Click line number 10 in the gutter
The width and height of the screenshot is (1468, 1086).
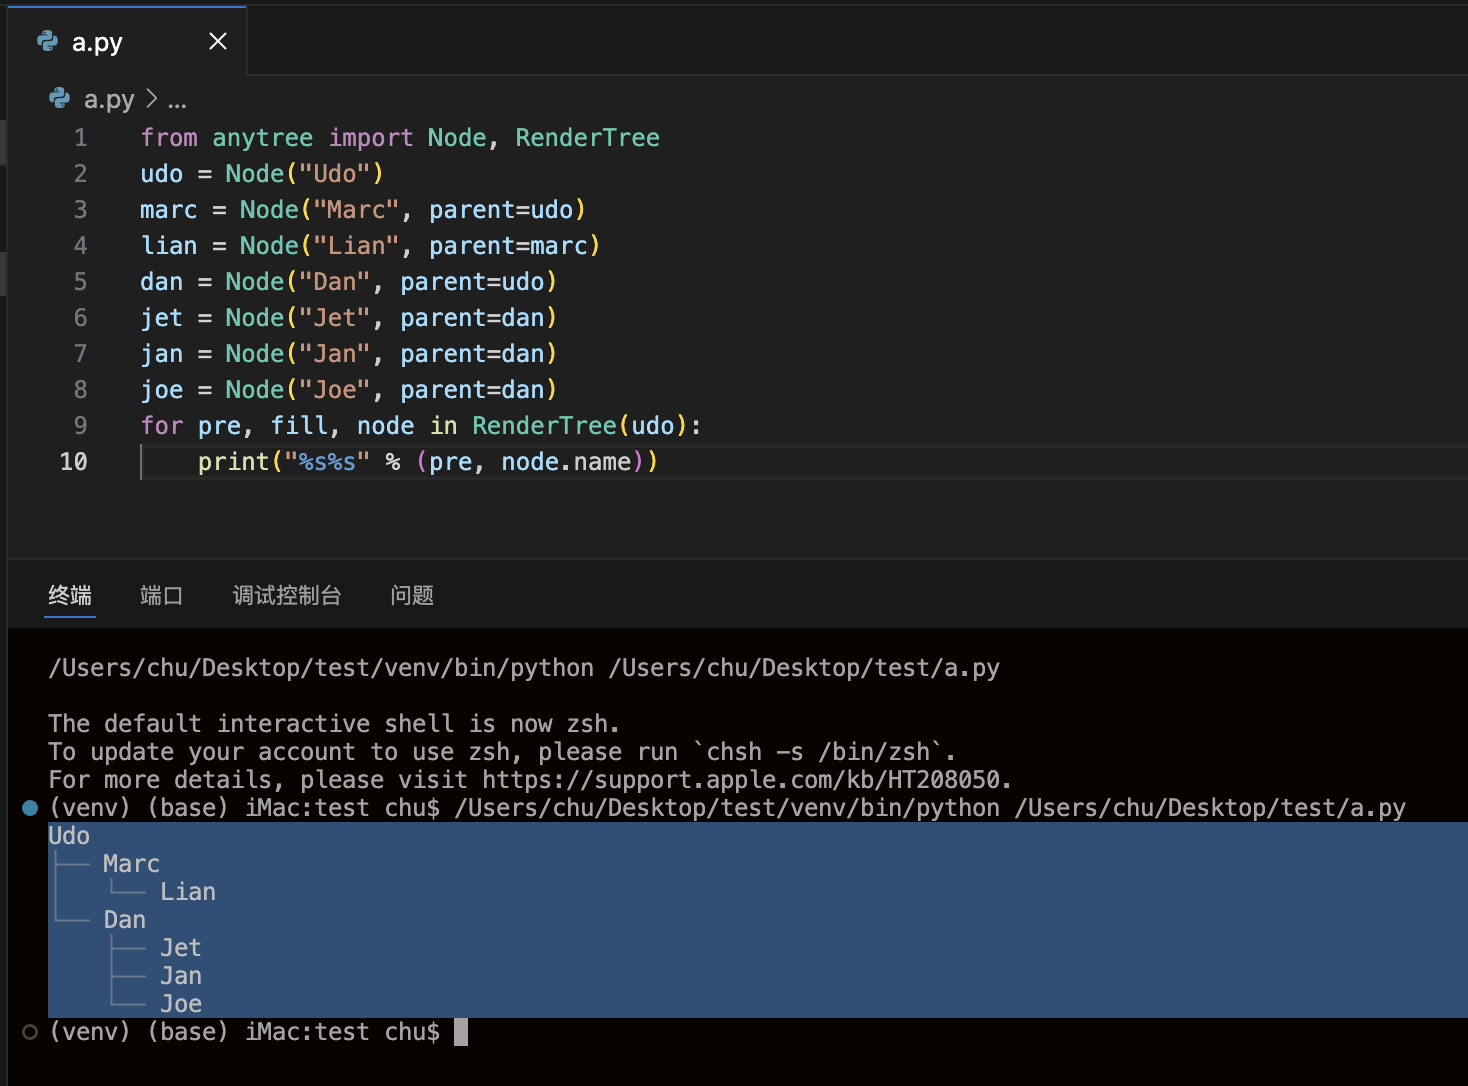(x=74, y=462)
